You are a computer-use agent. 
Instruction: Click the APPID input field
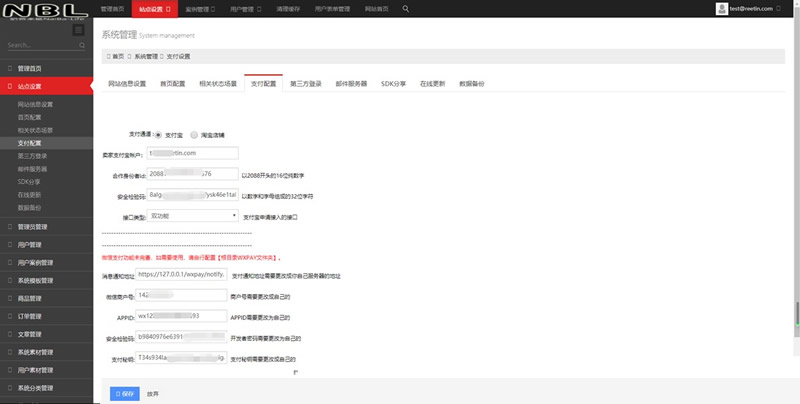coord(181,316)
